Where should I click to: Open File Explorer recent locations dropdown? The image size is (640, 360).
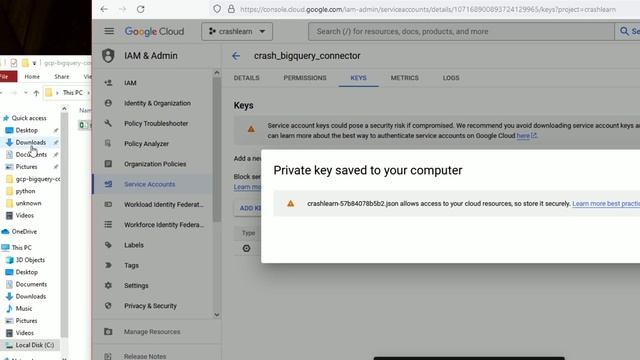click(26, 93)
